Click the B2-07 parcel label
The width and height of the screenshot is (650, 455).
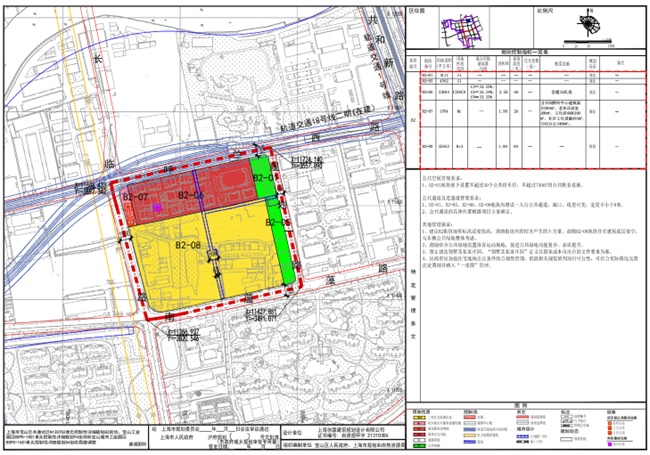click(135, 197)
